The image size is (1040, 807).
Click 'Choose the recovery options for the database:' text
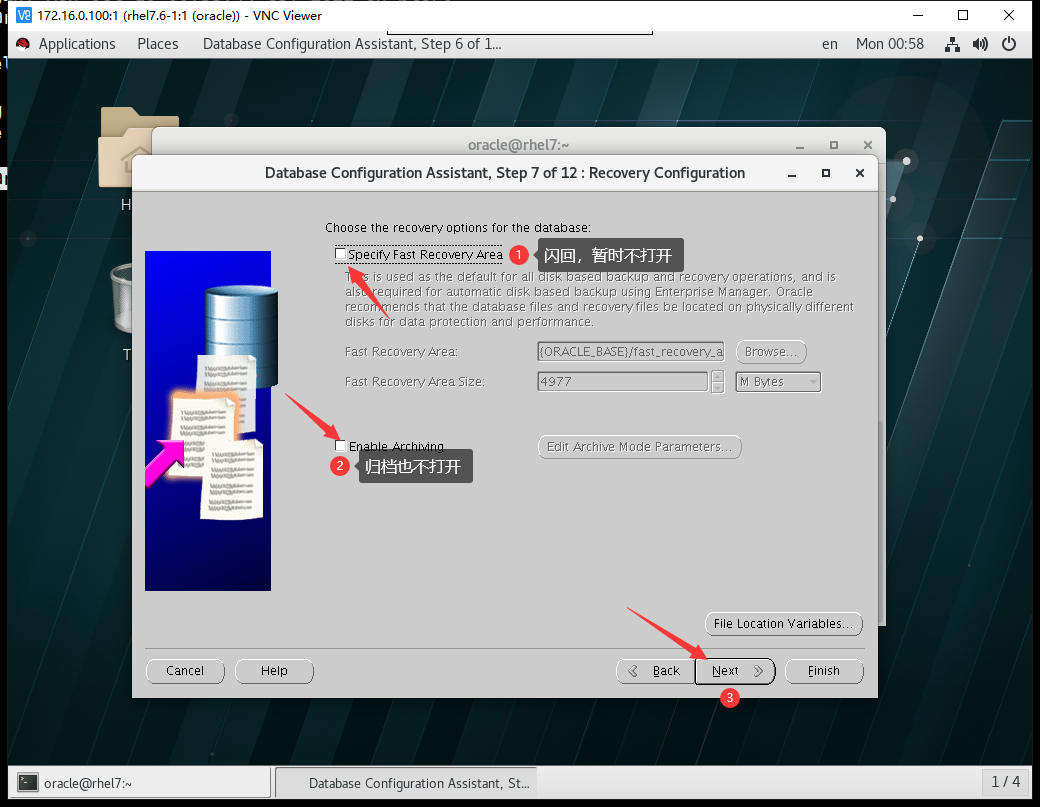coord(458,227)
